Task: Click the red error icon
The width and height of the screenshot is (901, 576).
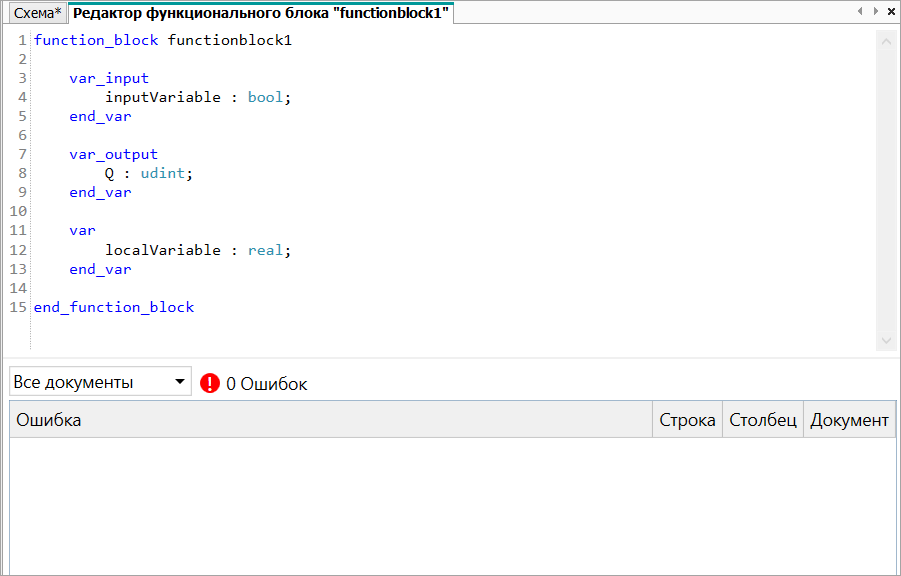Action: (209, 383)
